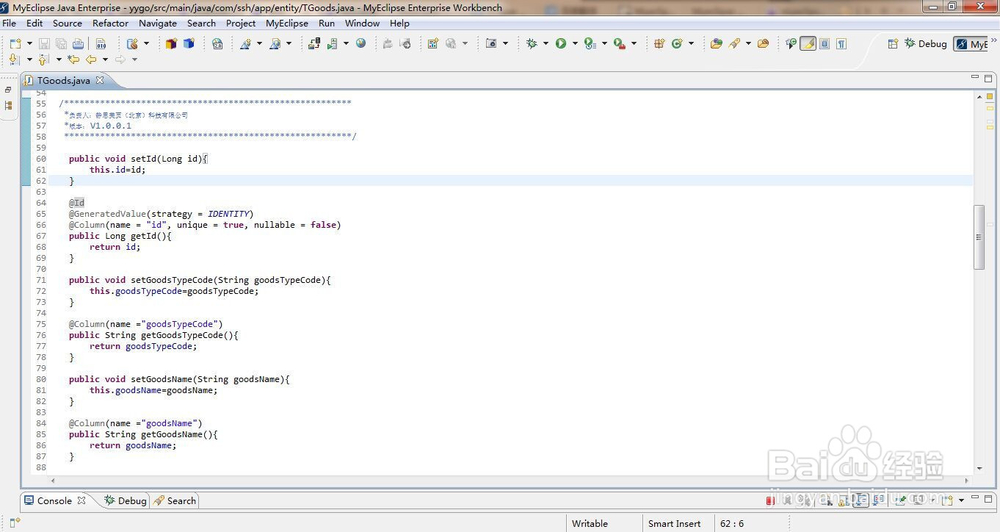
Task: Minimize the editor area
Action: coord(974,77)
